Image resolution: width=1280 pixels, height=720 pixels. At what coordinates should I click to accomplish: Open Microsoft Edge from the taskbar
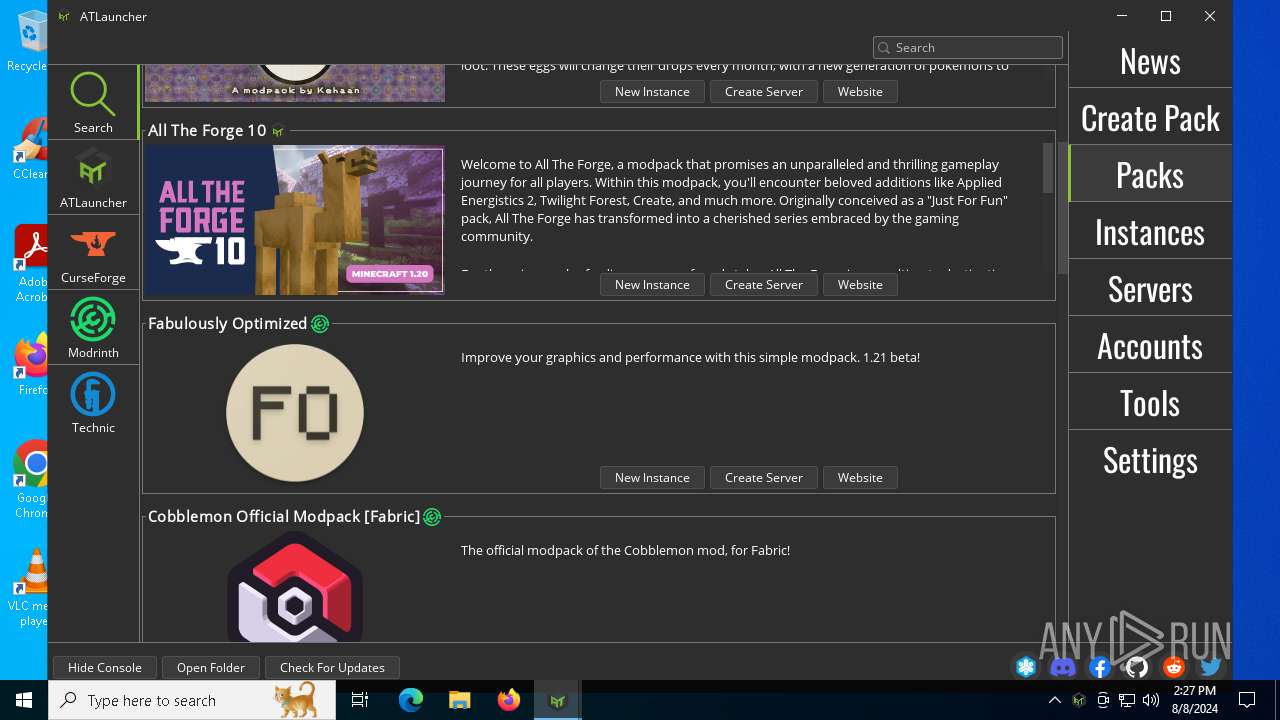(x=411, y=700)
